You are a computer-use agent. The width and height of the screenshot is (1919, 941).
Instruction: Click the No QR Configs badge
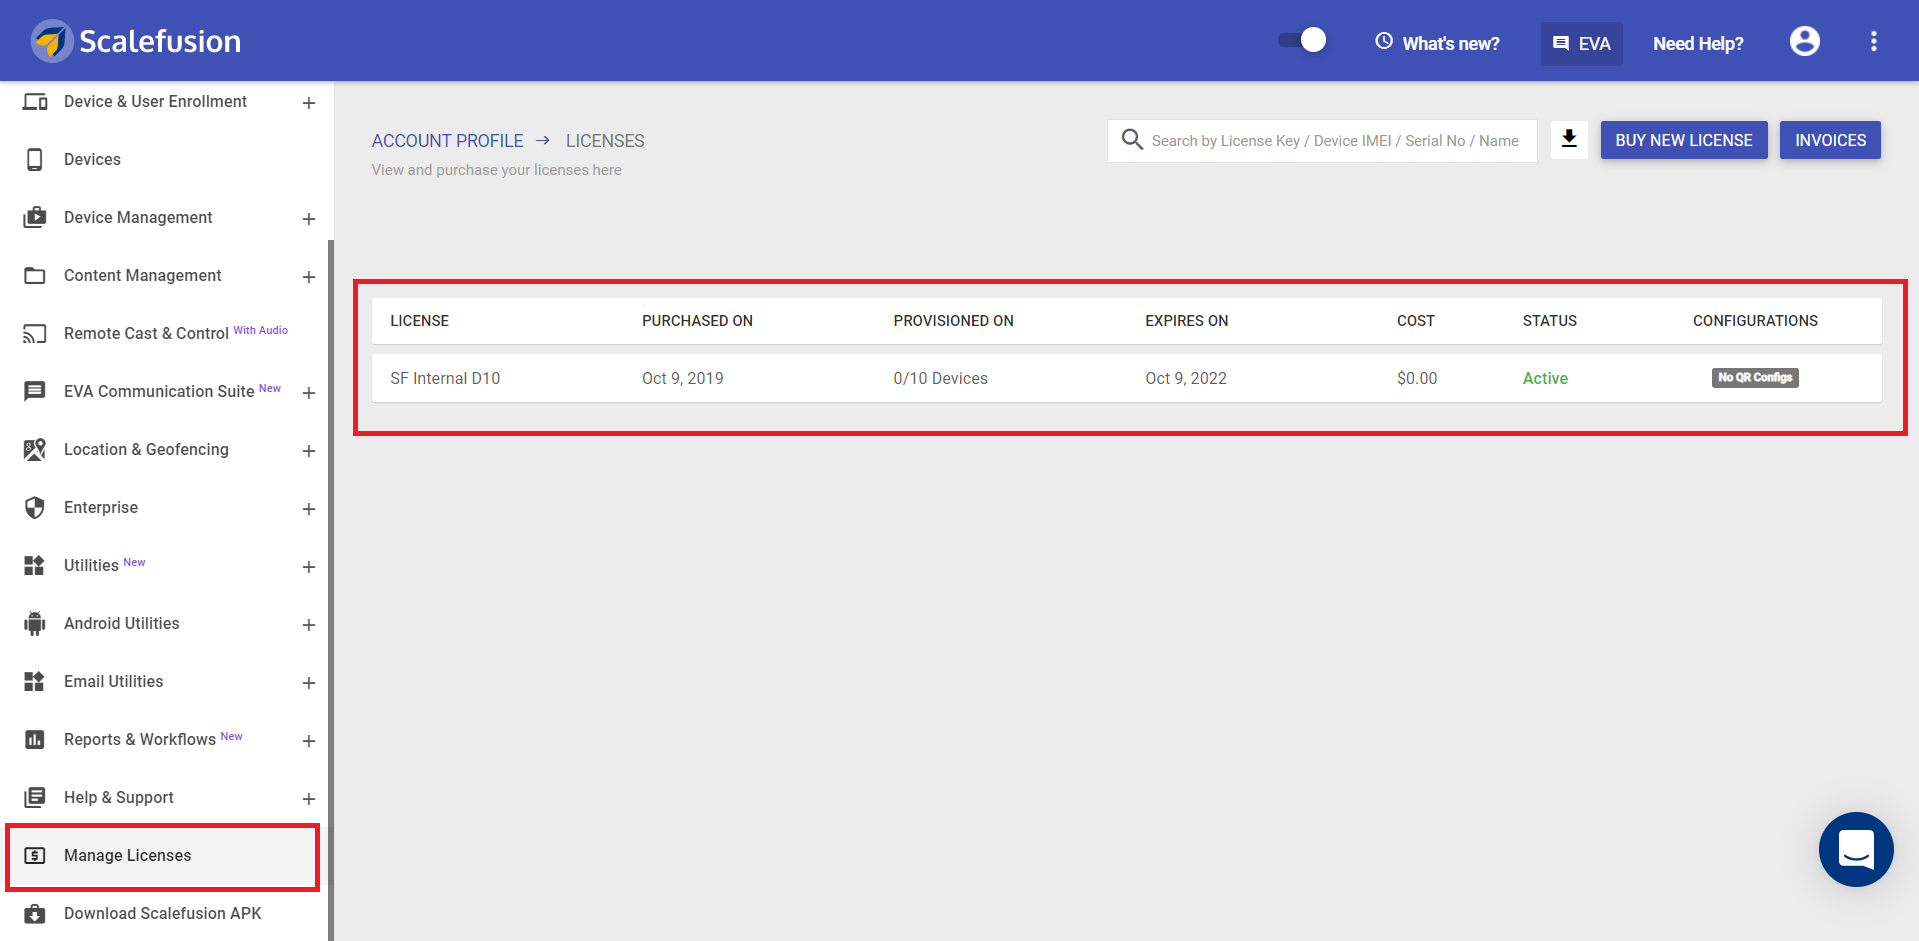[x=1754, y=378]
